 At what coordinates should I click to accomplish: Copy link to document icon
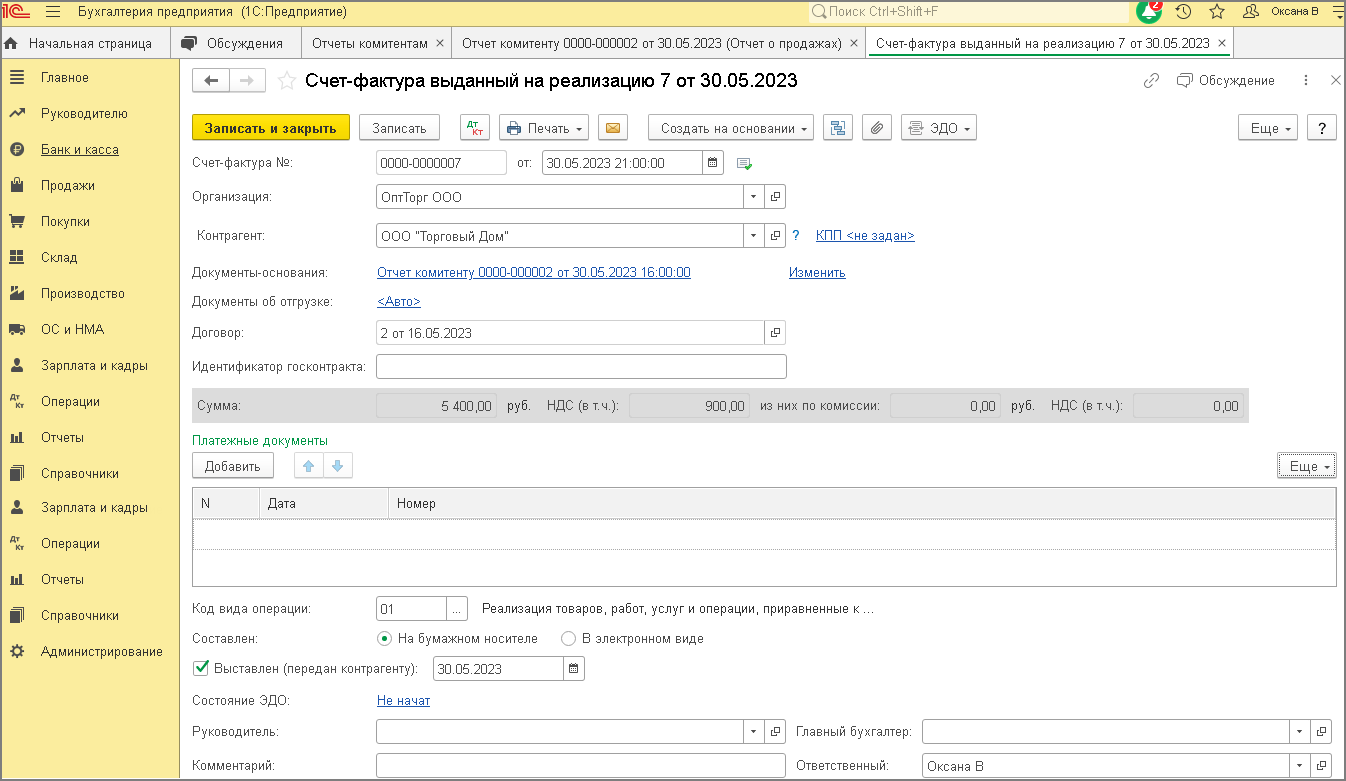(x=1151, y=81)
